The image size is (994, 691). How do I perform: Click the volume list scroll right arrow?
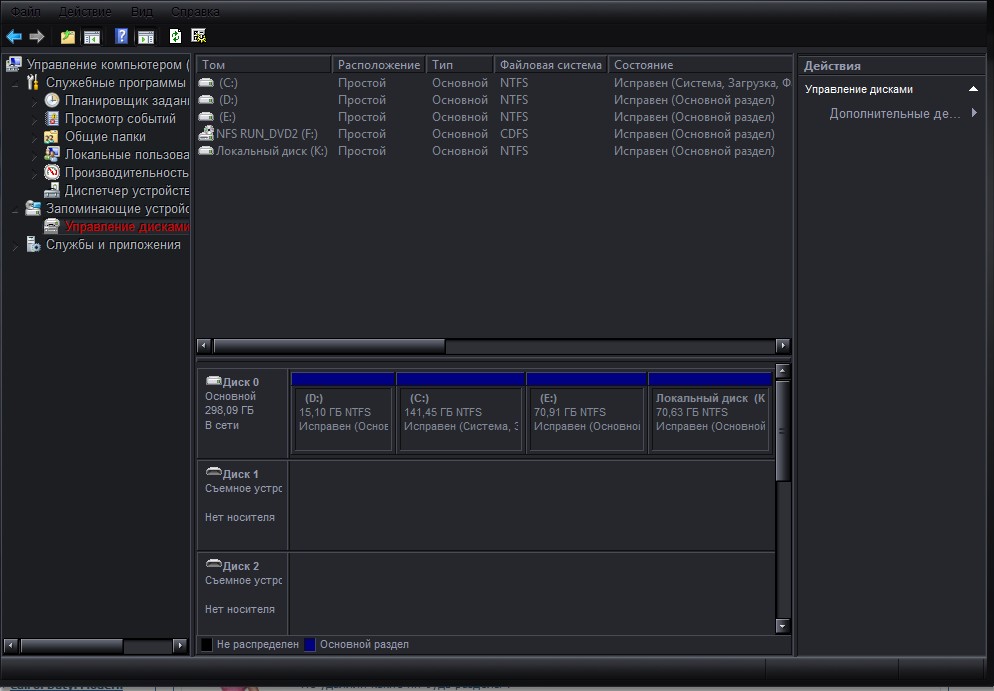tap(783, 346)
